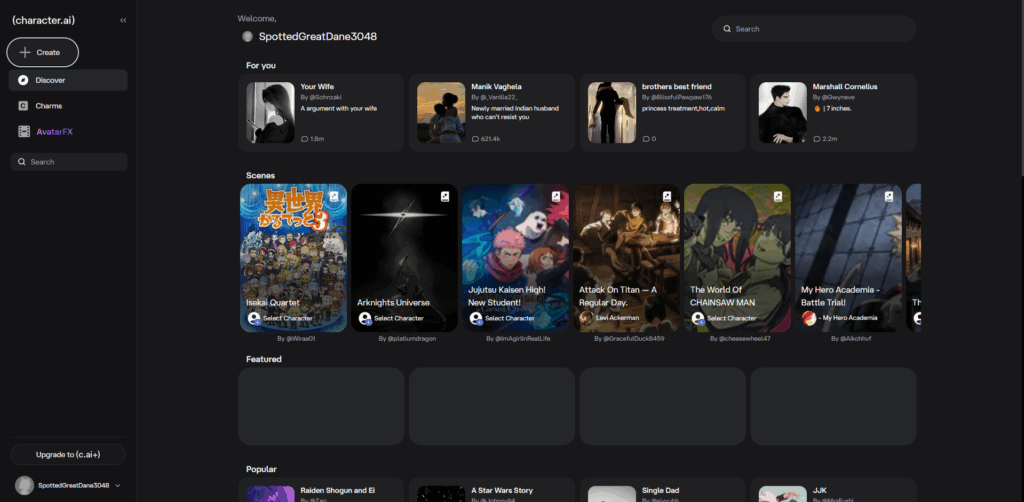Click the profile avatar at sidebar bottom
Screen dimensions: 1024x502
[x=25, y=486]
